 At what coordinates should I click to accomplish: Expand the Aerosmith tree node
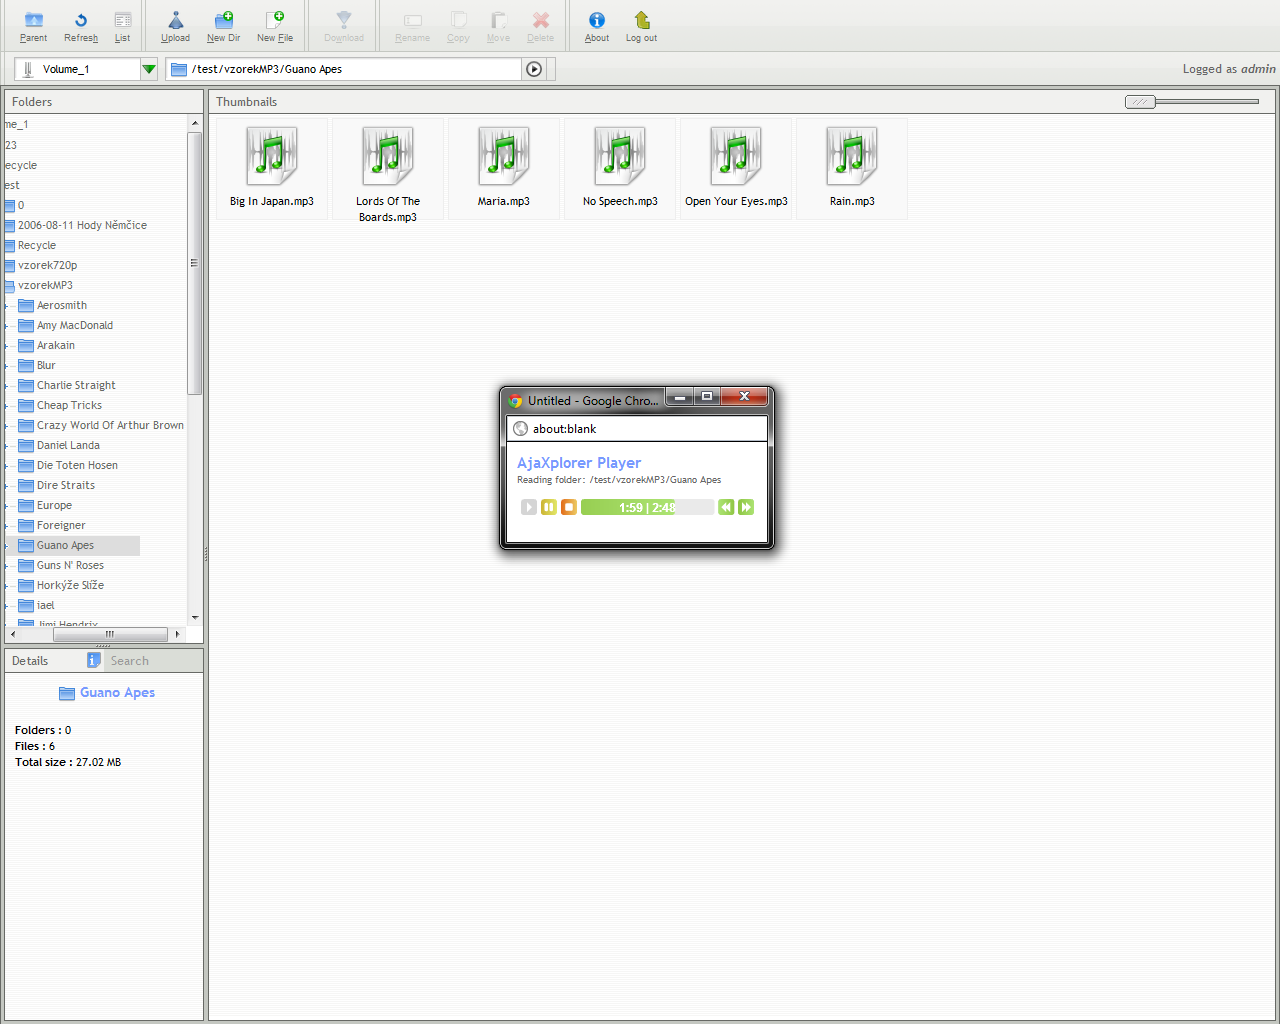pyautogui.click(x=8, y=305)
